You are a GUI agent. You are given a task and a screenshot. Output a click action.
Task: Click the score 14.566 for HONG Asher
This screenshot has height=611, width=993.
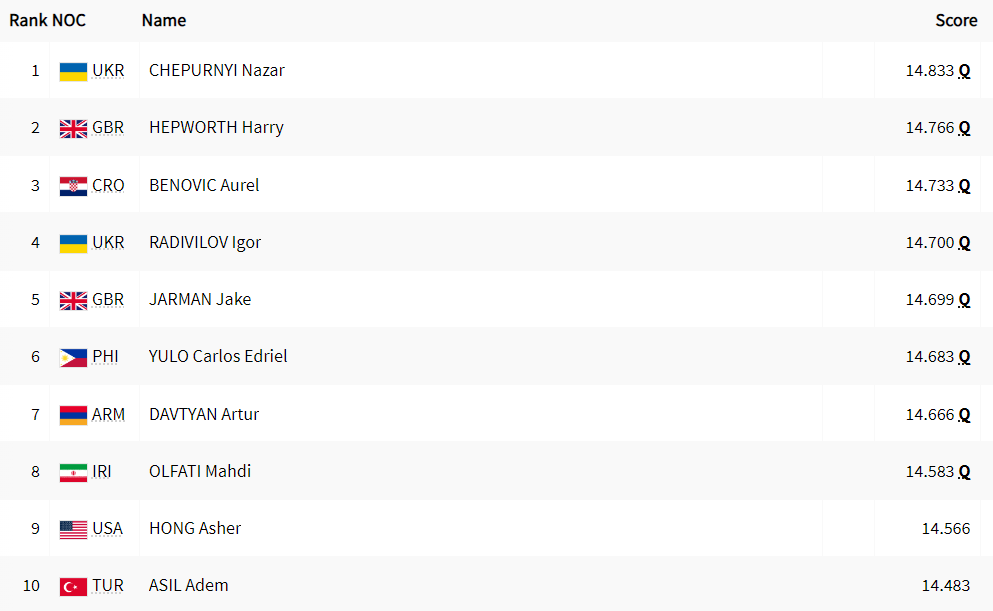946,529
